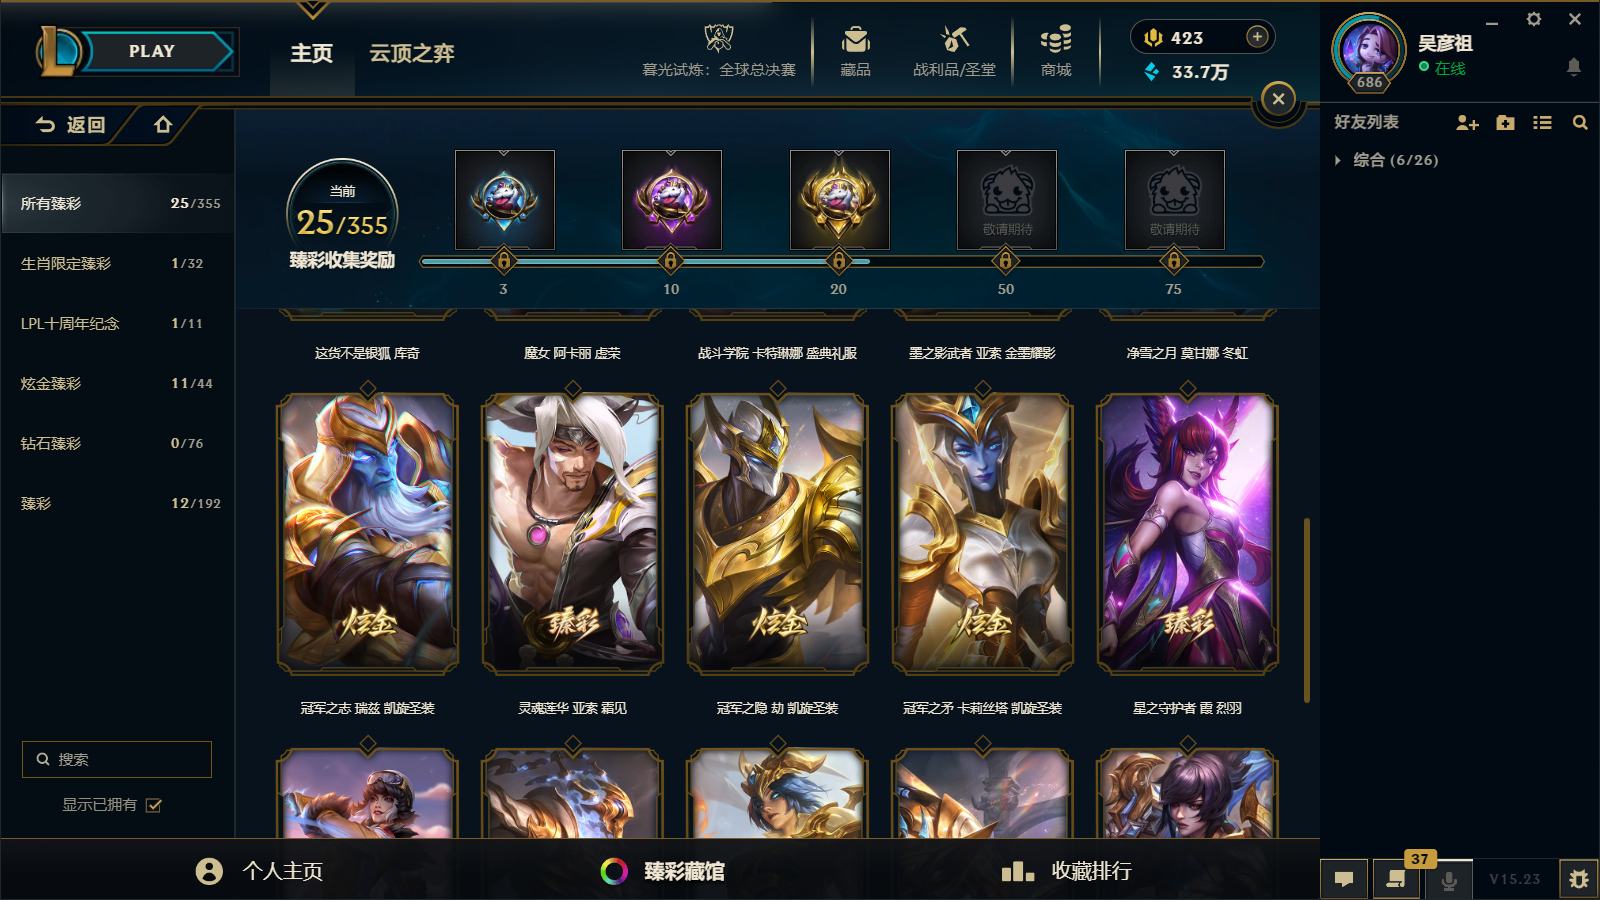1600x900 pixels.
Task: Click the plus button next to 423
Action: [x=1257, y=37]
